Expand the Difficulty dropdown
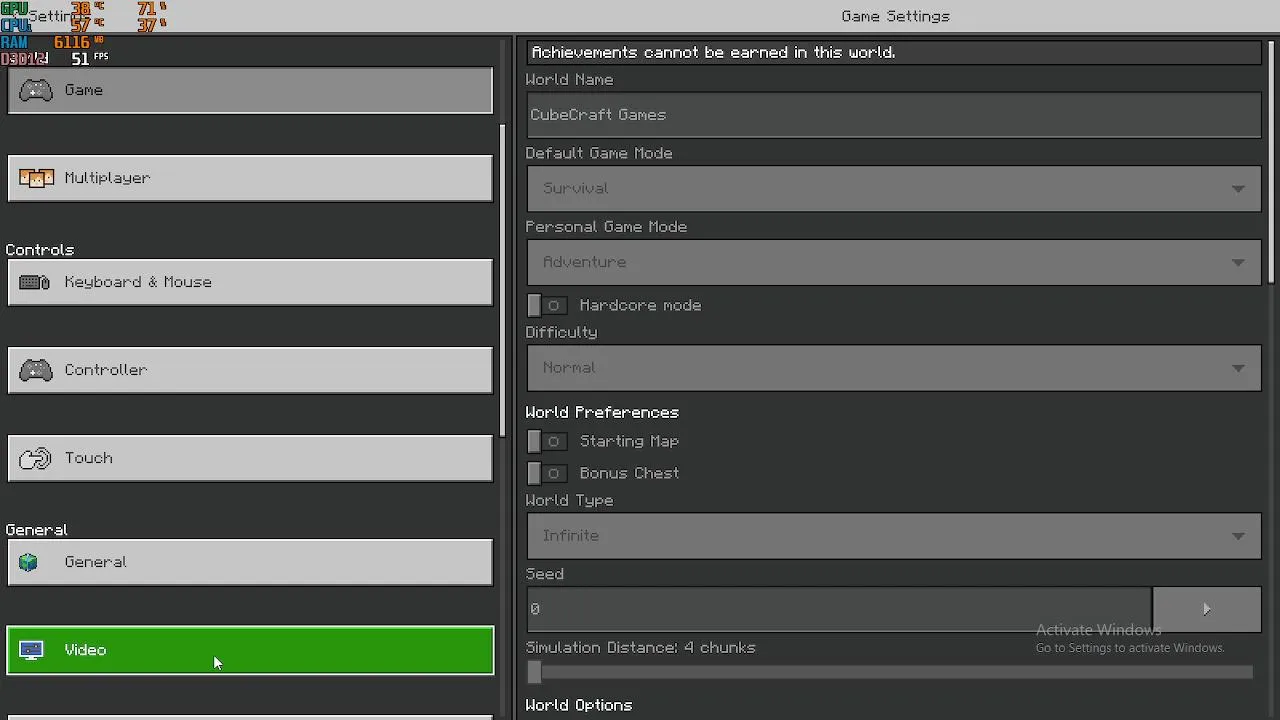Image resolution: width=1280 pixels, height=720 pixels. tap(894, 368)
